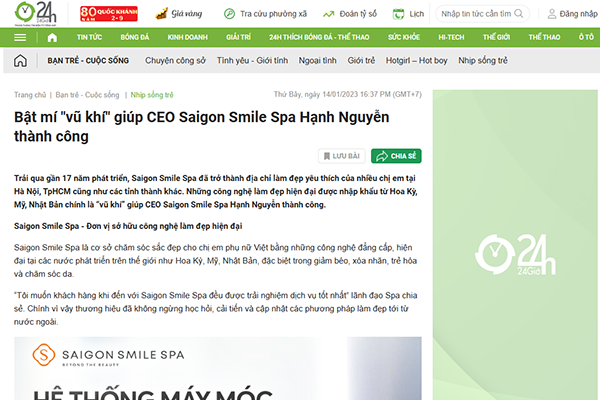
Task: Click the HỆ THỐNG MÁY MÓC article image
Action: click(218, 368)
